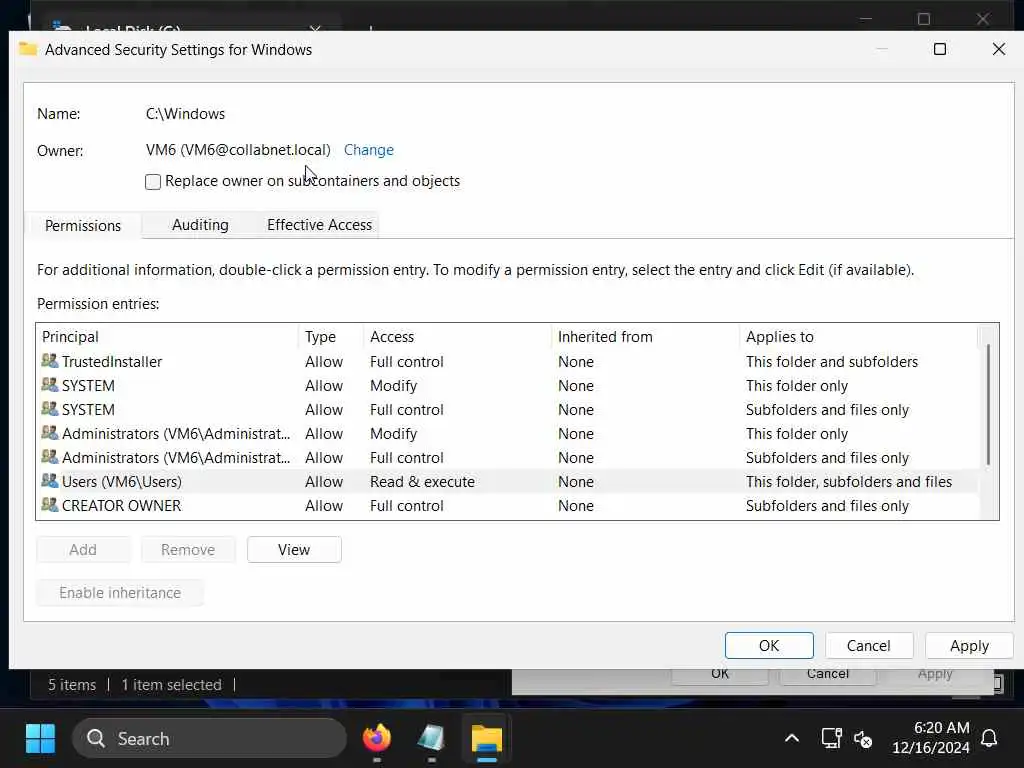Viewport: 1024px width, 768px height.
Task: Select Administrators entry with Full control access
Action: (x=507, y=458)
